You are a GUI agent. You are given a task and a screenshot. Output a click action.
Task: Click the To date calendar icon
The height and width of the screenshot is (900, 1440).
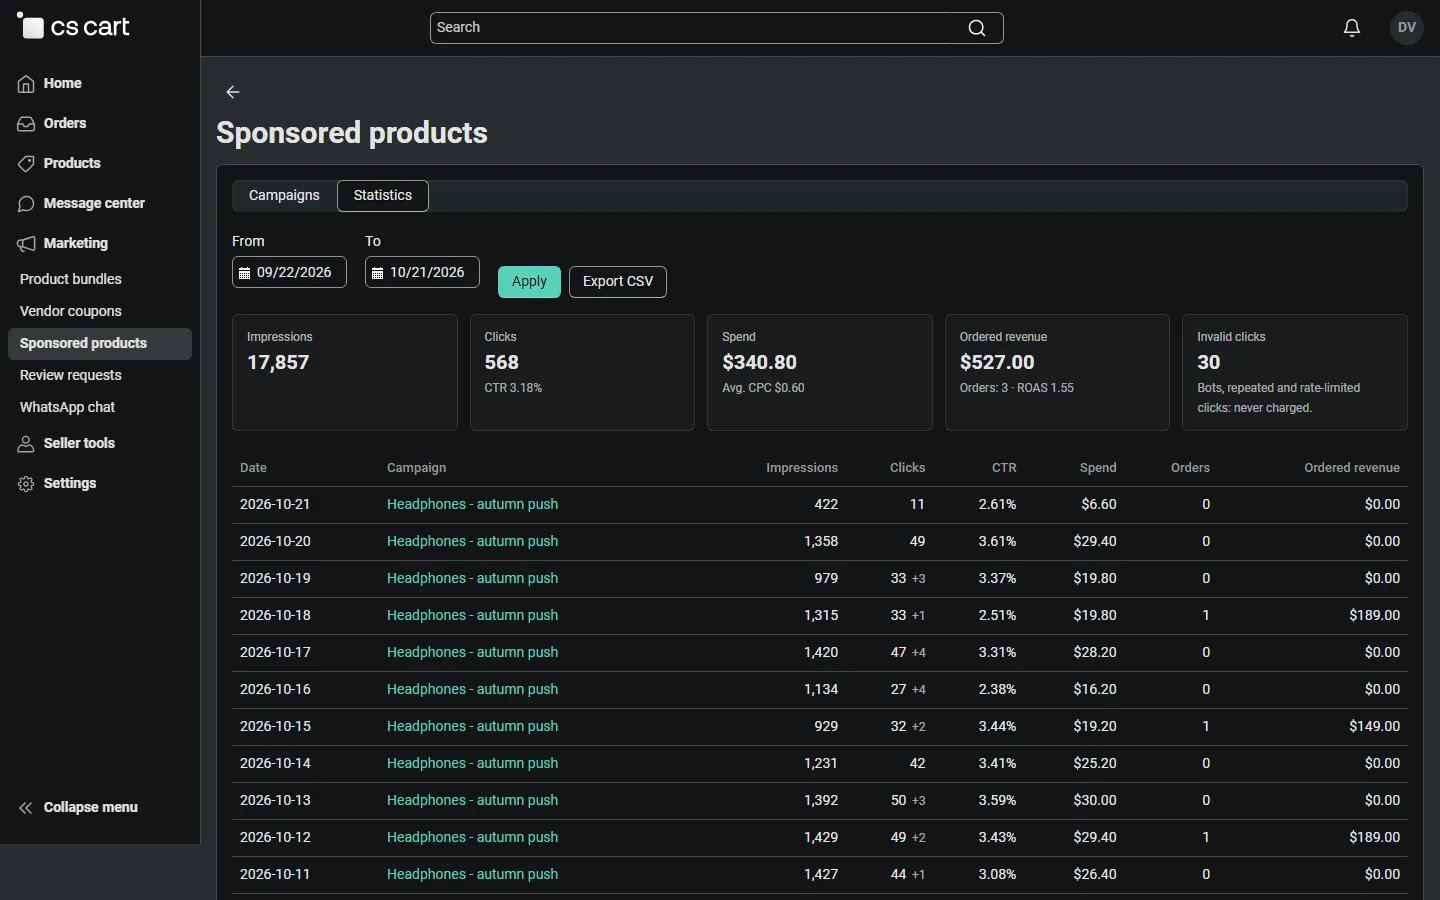[377, 273]
